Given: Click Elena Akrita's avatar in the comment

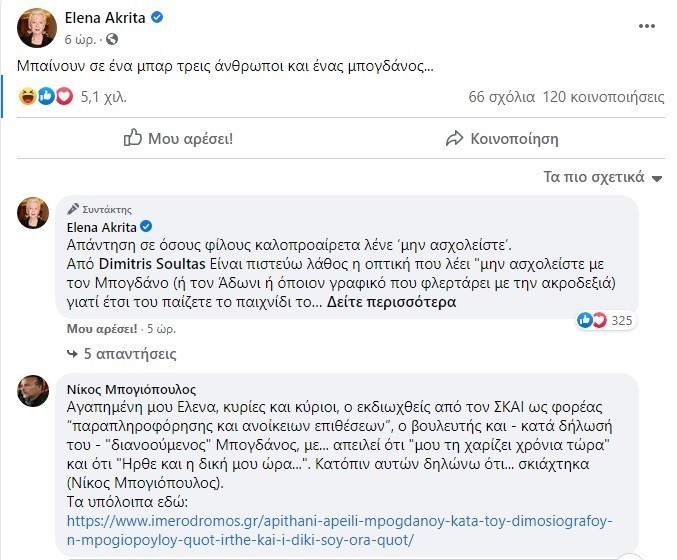Looking at the screenshot, I should 34,213.
